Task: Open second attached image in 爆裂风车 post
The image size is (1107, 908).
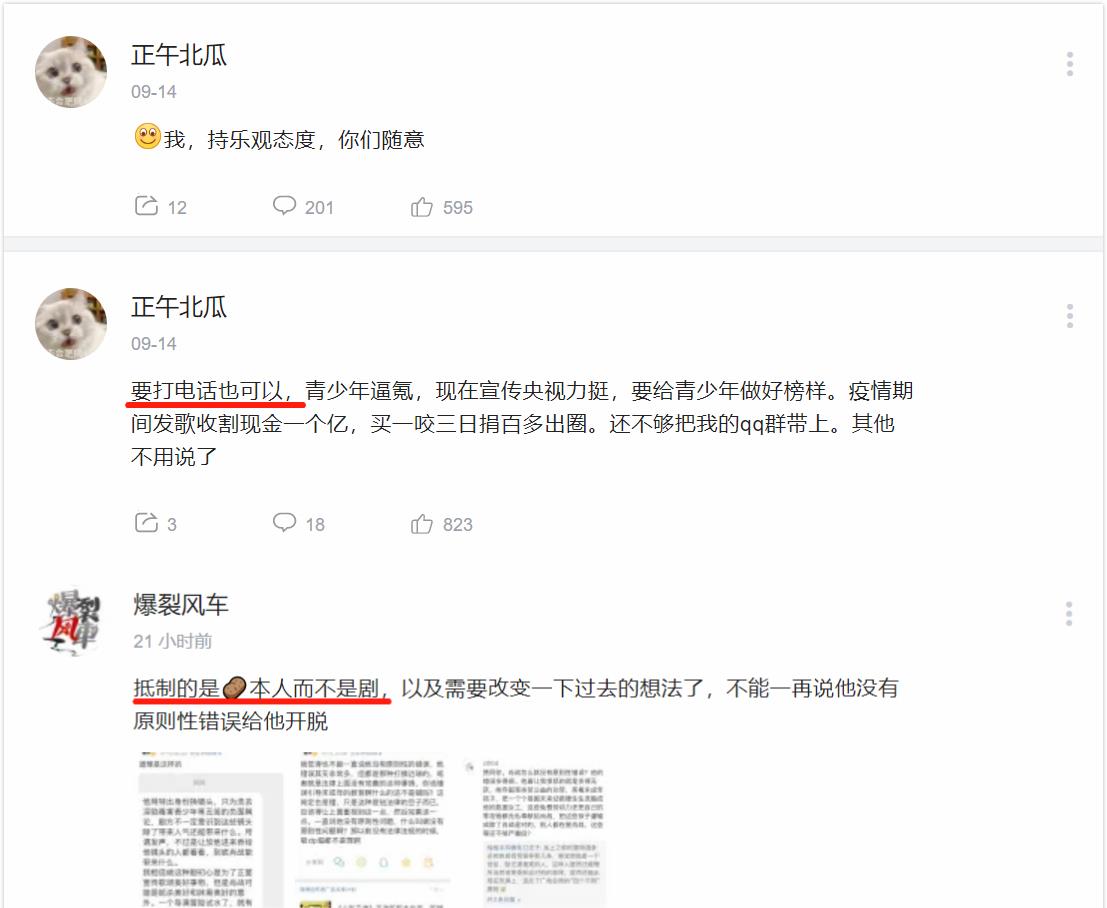Action: [x=373, y=830]
